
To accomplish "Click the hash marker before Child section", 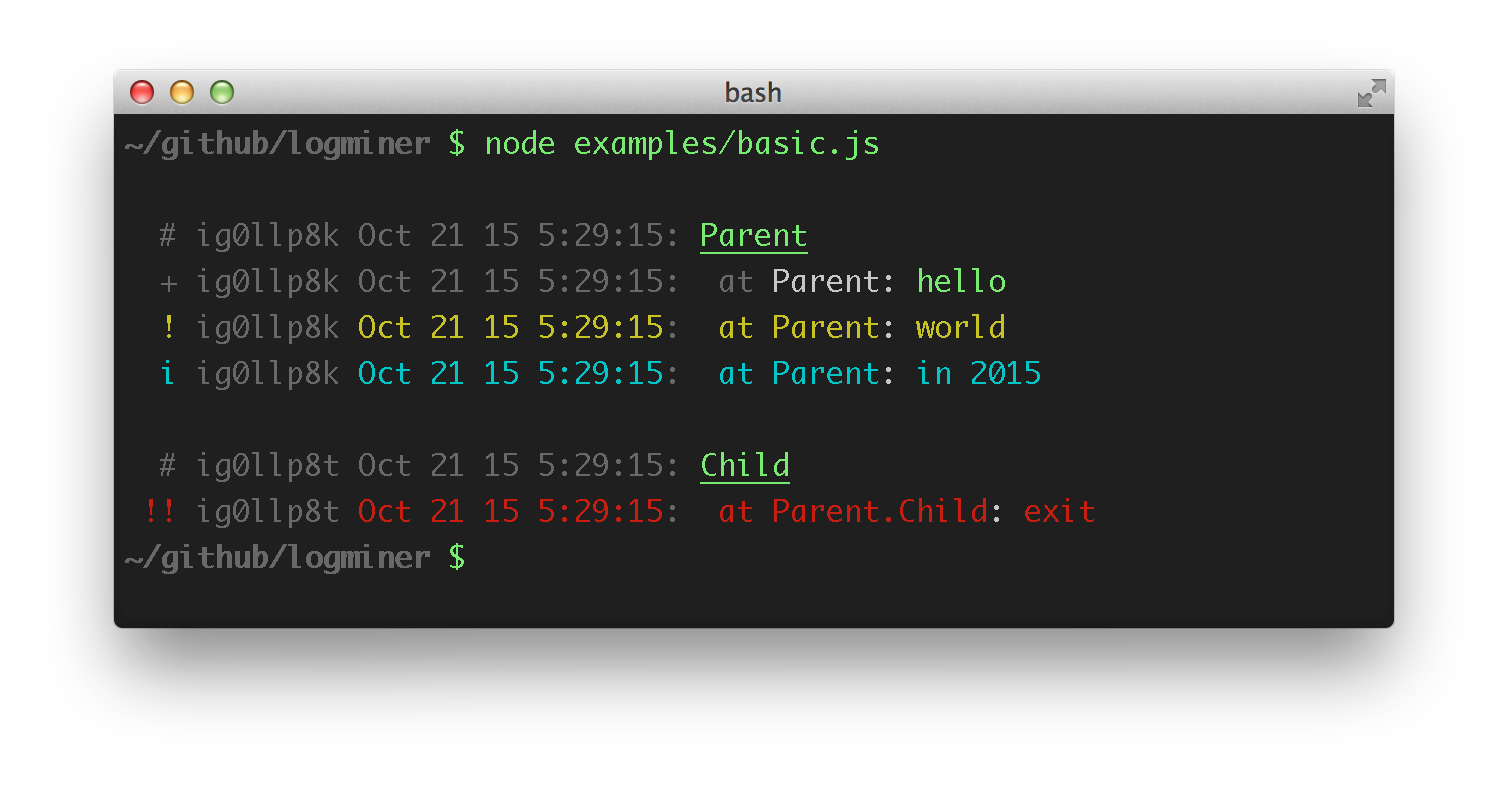I will pos(168,466).
